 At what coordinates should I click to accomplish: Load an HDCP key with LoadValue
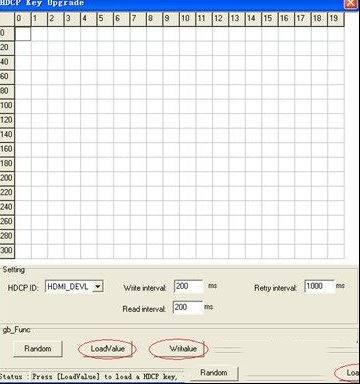pyautogui.click(x=107, y=349)
